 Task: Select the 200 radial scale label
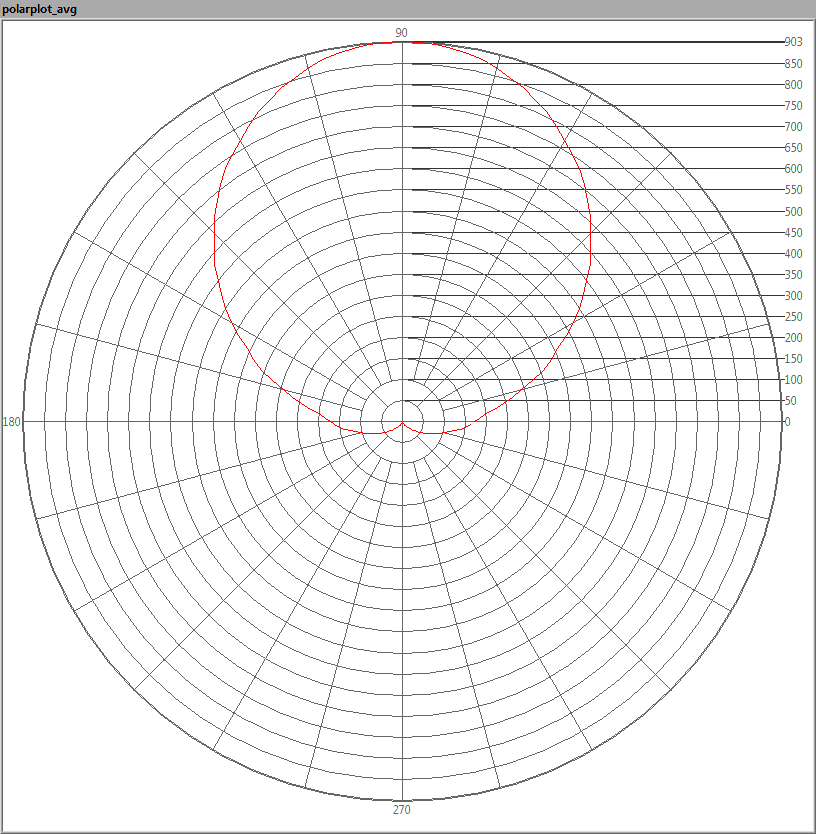coord(793,338)
